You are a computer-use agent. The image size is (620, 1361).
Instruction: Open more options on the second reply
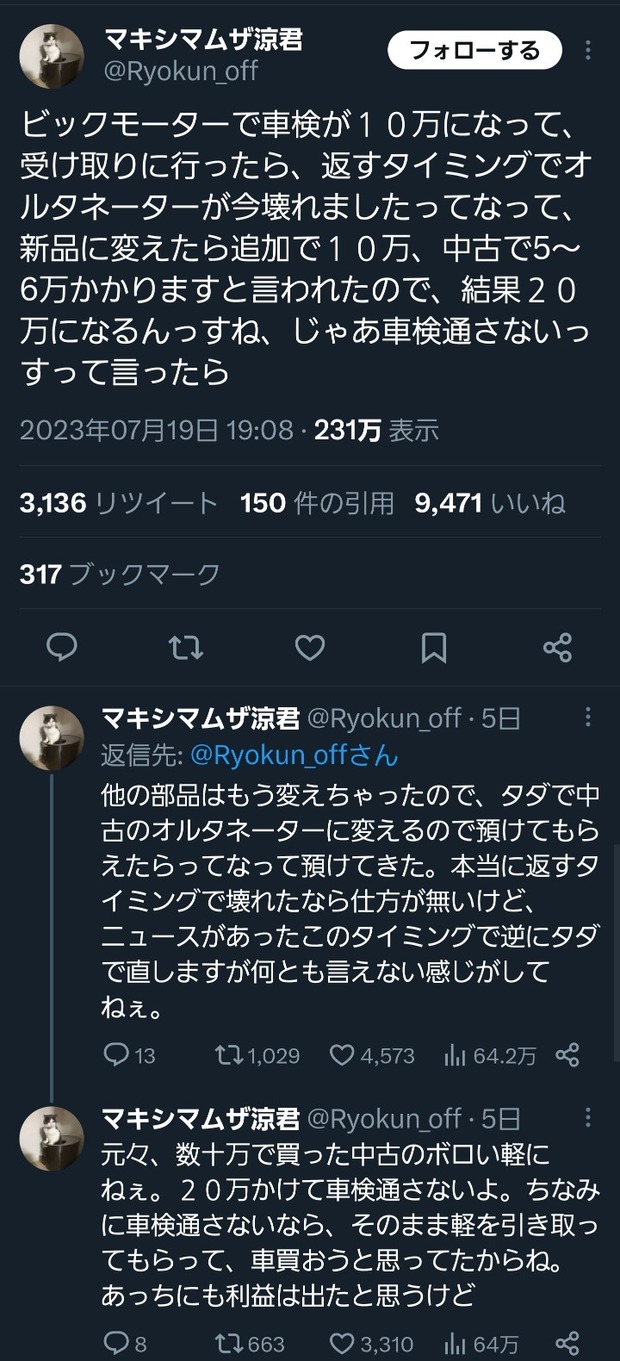(589, 1118)
